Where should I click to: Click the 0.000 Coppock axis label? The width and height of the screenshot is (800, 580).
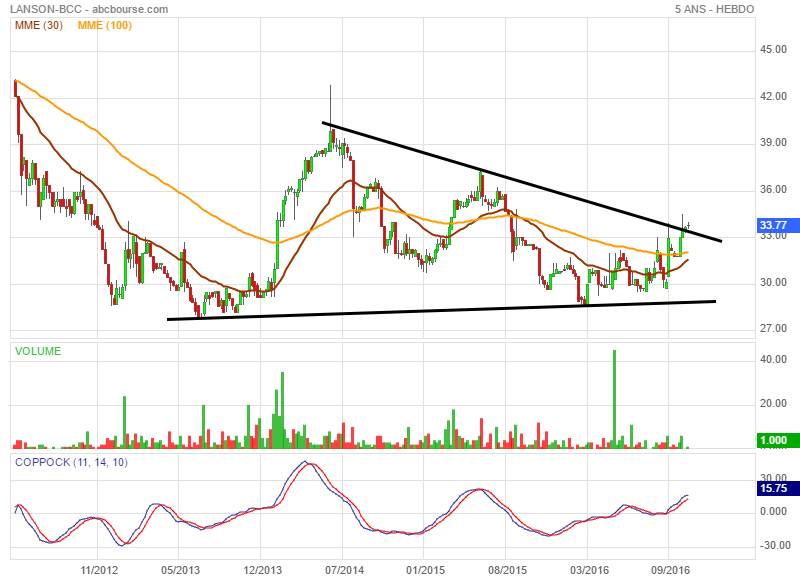coord(773,512)
